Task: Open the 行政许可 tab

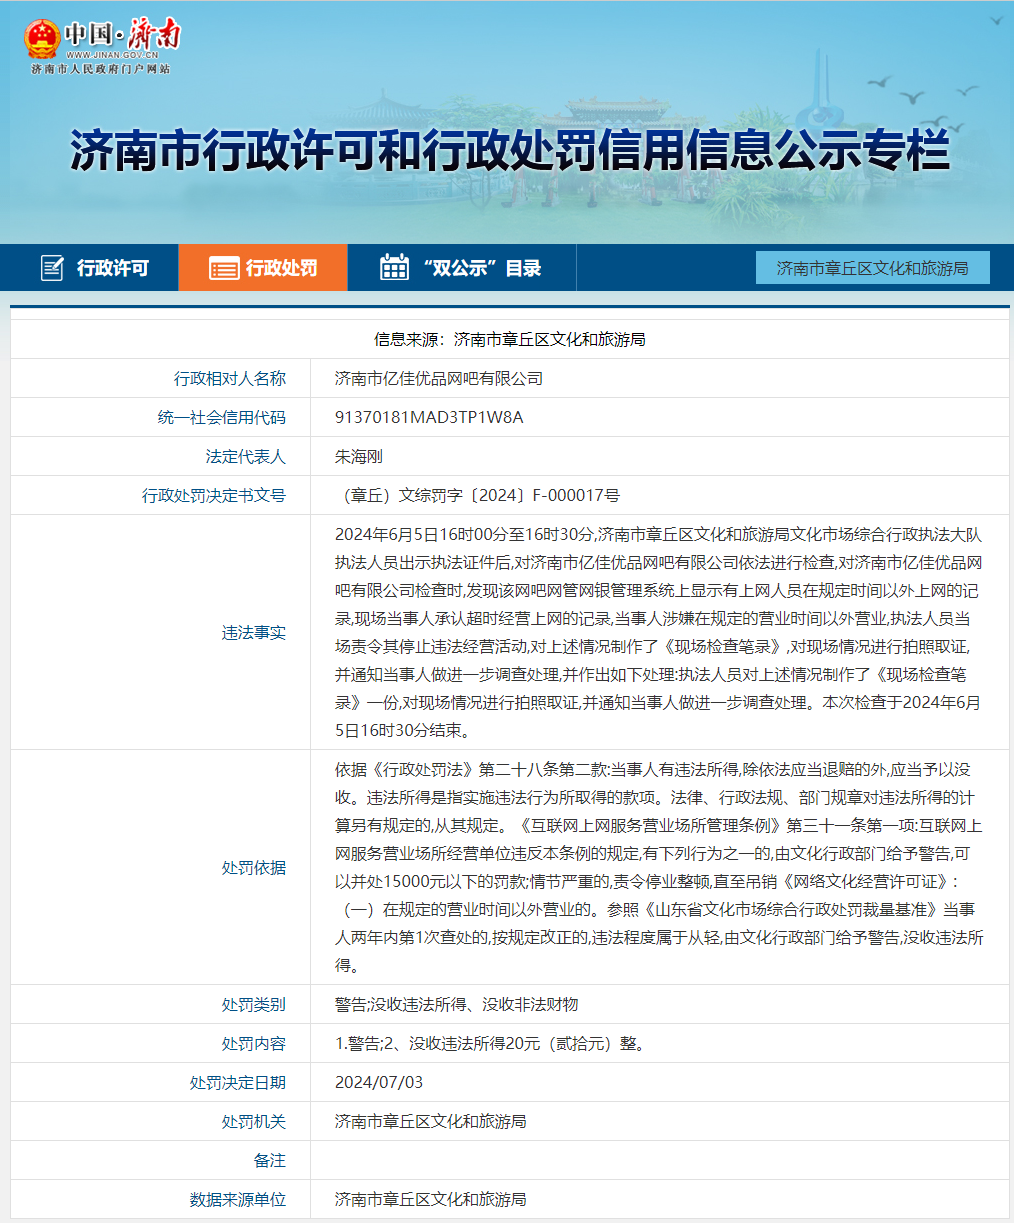Action: pos(89,267)
